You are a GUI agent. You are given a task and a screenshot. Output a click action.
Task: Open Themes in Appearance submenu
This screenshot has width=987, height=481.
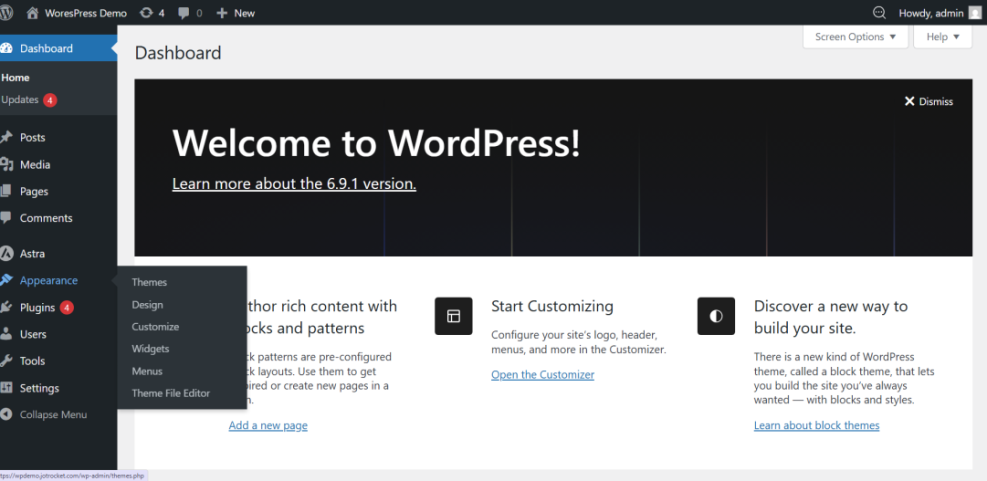(x=149, y=282)
